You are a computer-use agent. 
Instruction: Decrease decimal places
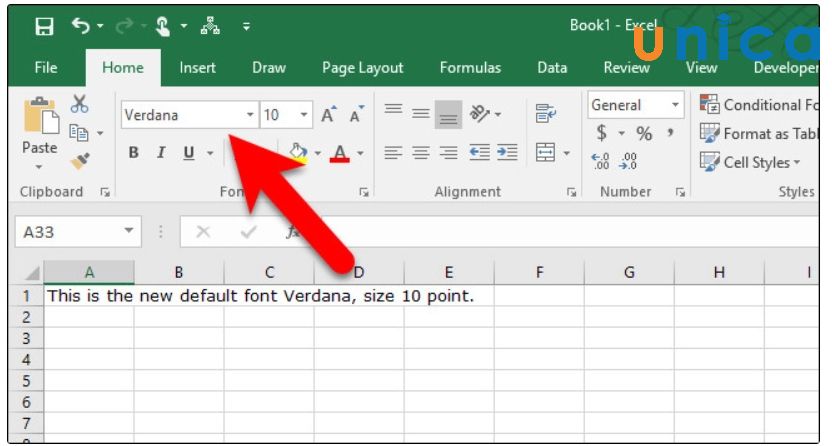628,161
